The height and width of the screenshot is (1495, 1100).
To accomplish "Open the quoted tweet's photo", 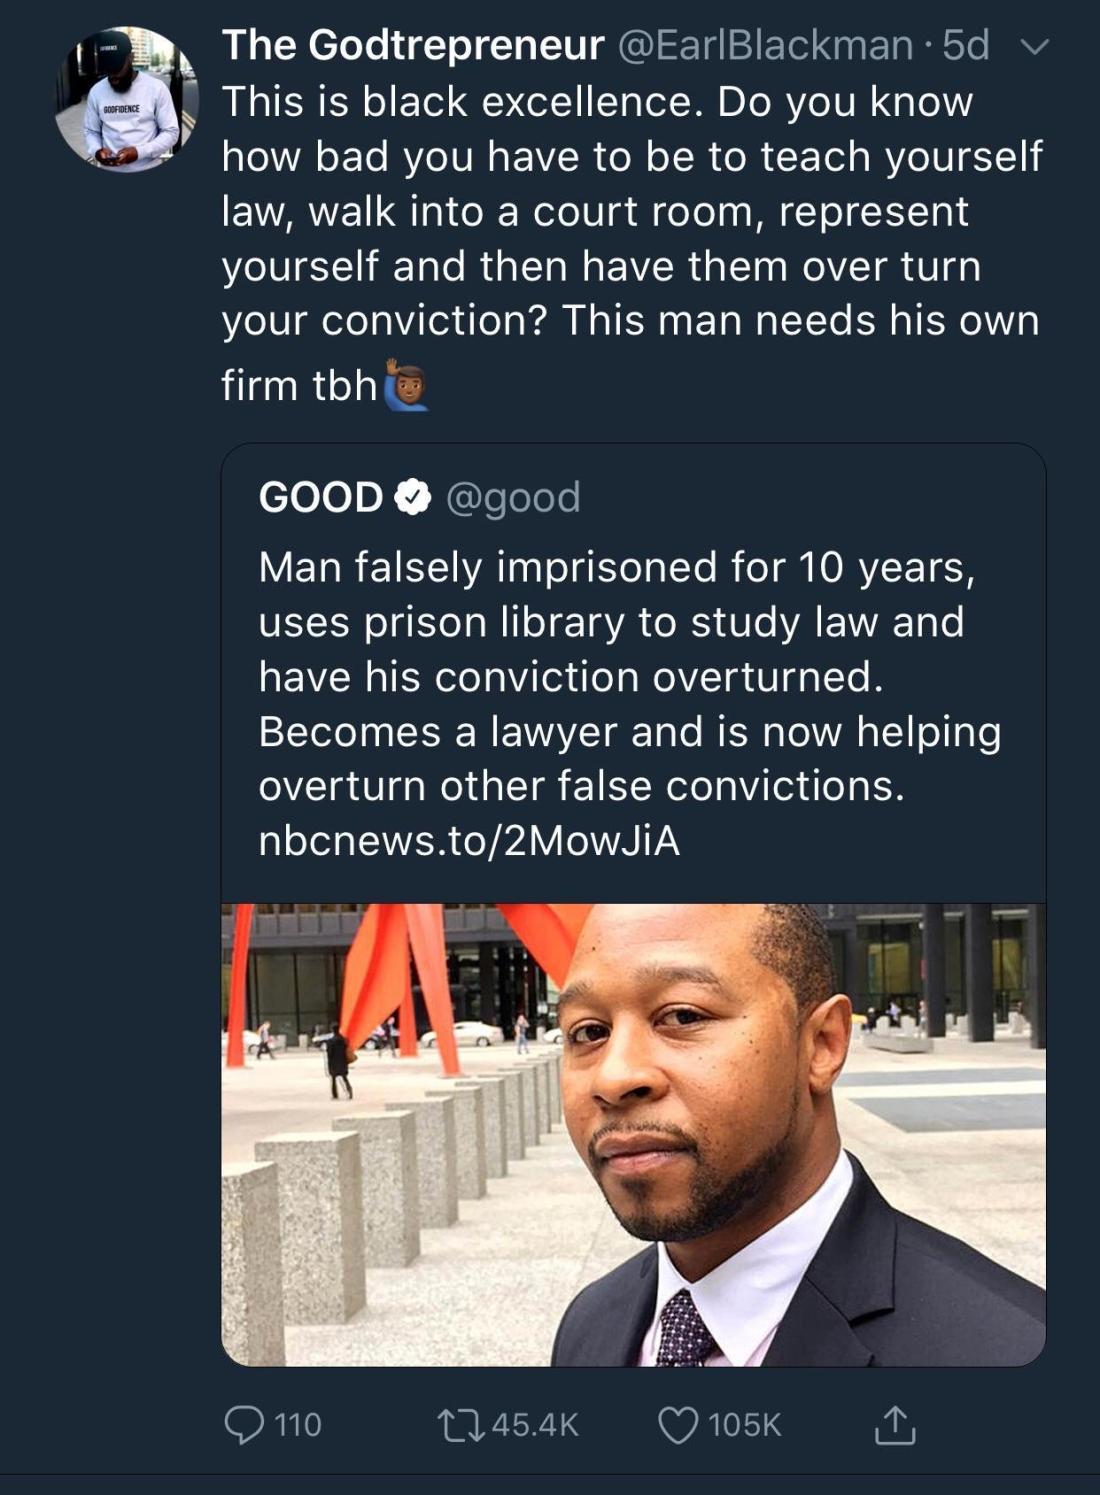I will click(x=633, y=1134).
